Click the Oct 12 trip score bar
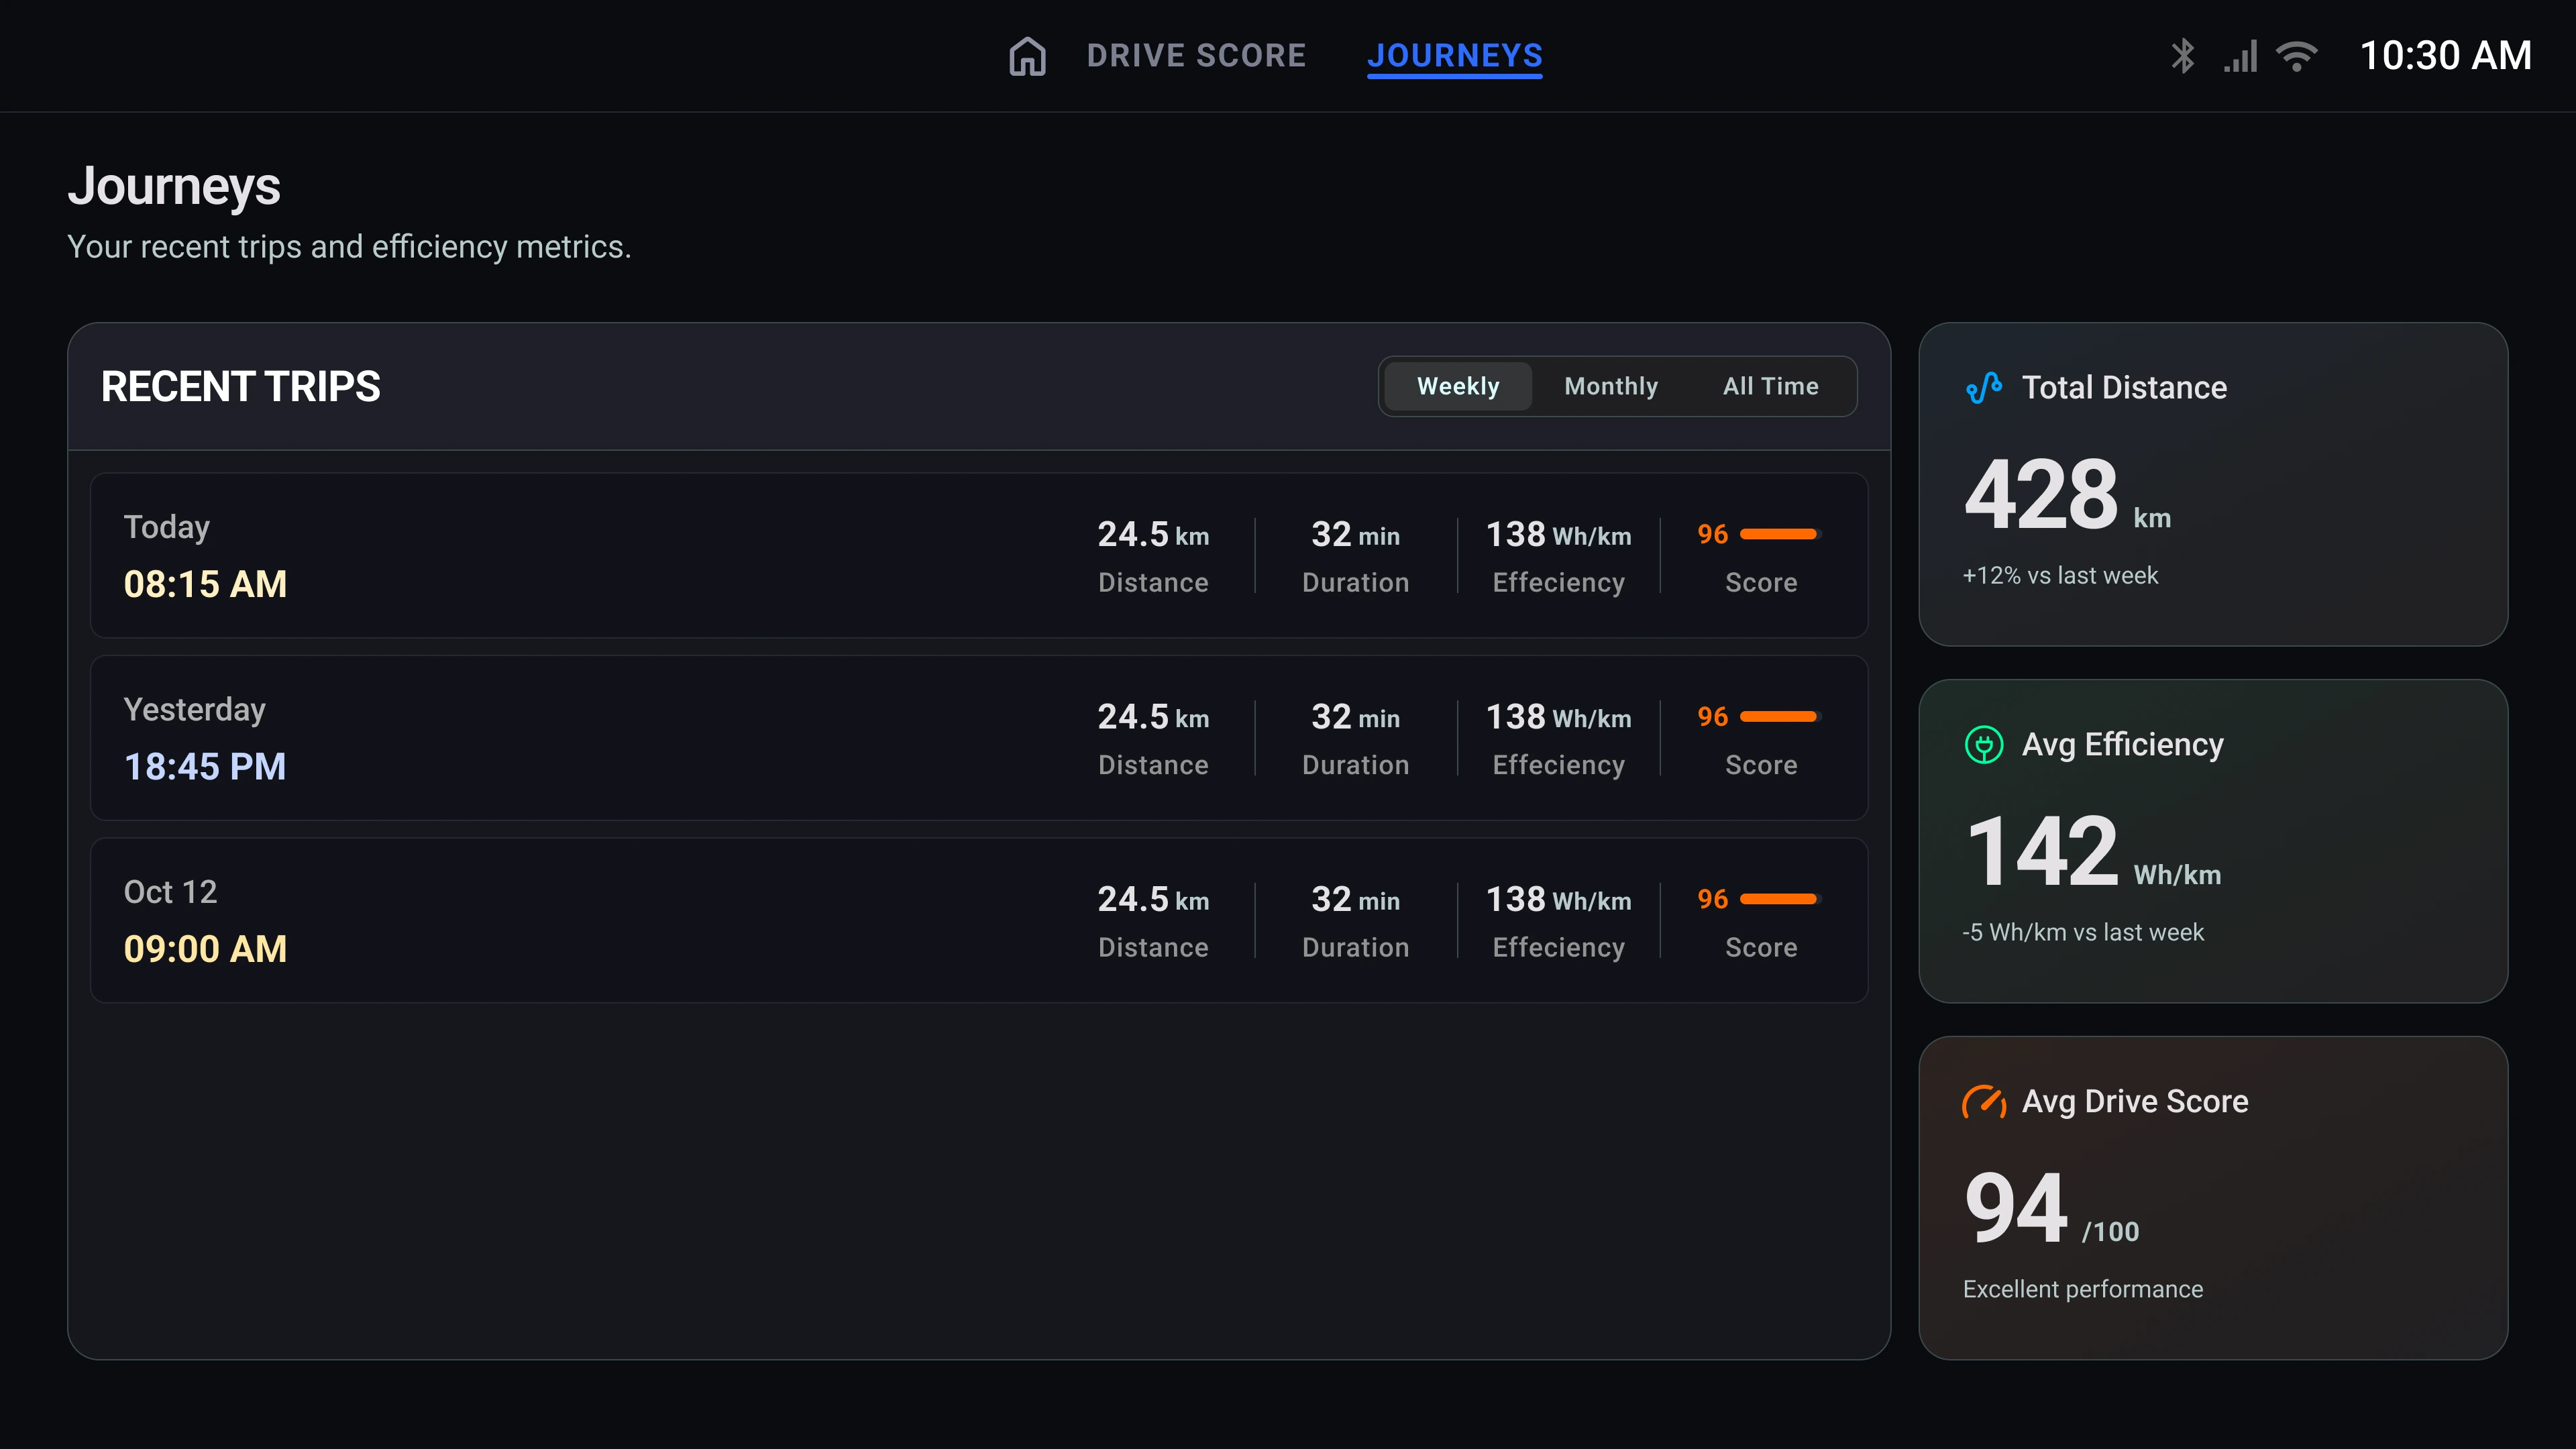 pos(1780,899)
